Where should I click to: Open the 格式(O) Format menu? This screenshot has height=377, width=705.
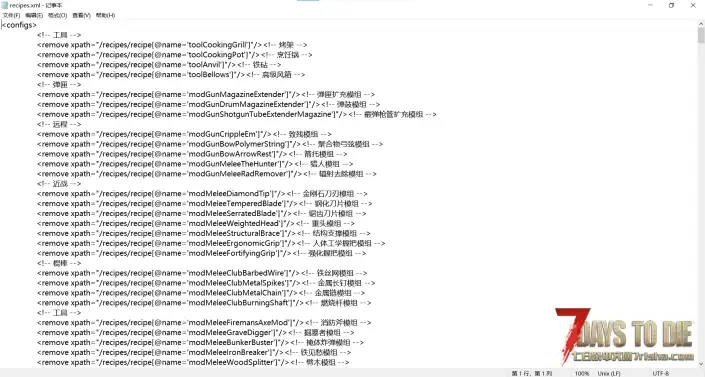click(58, 15)
